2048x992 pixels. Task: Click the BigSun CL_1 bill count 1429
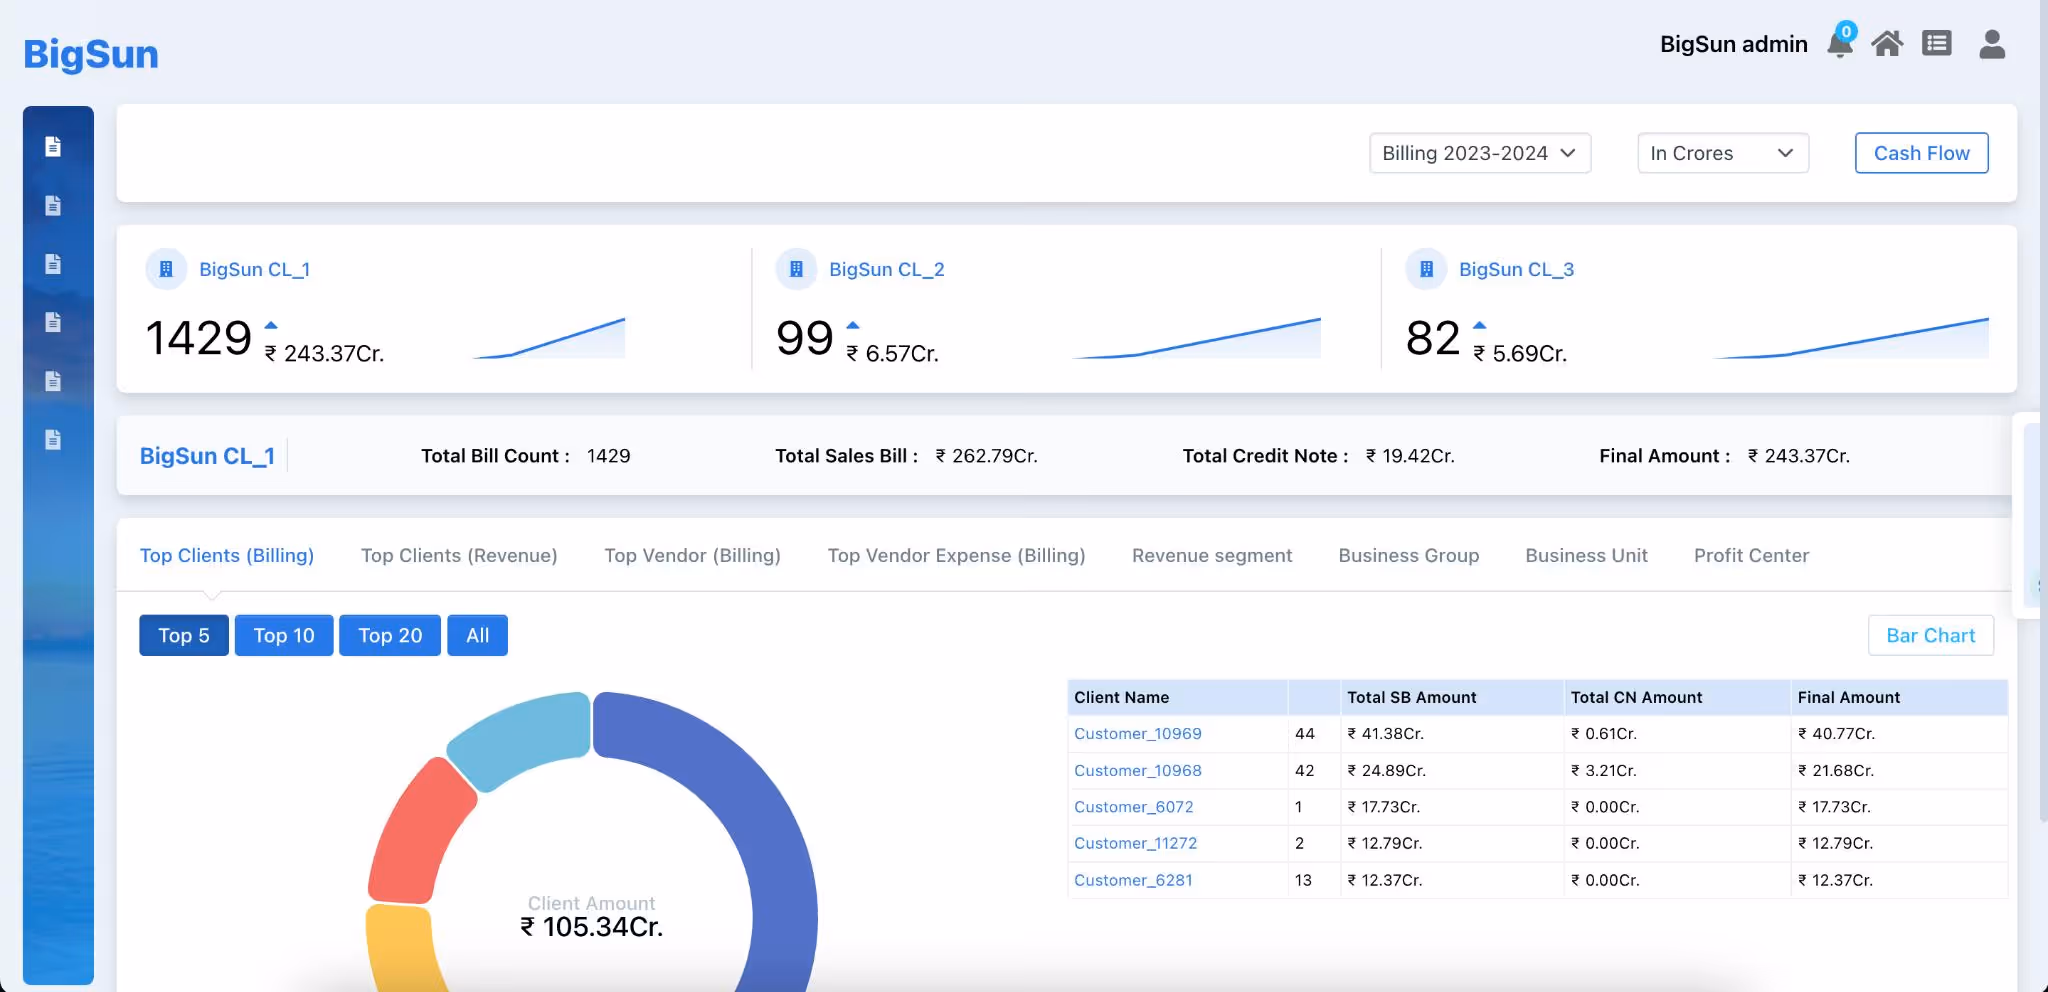click(198, 338)
